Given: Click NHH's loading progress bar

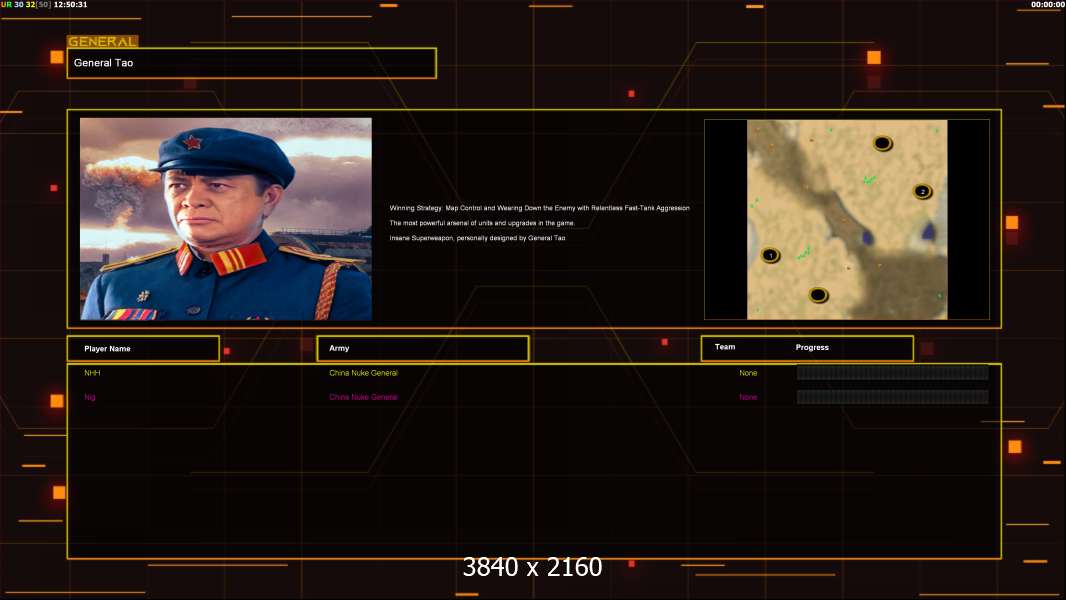Looking at the screenshot, I should 893,372.
